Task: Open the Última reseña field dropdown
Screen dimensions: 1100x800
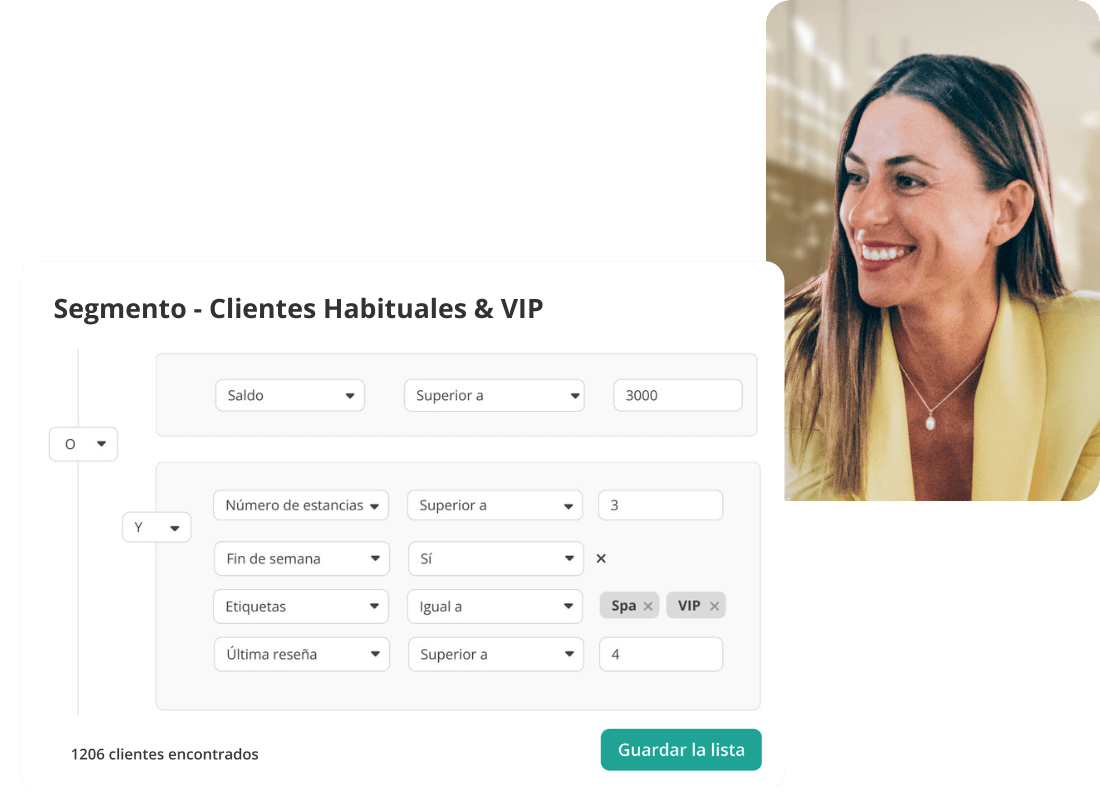Action: 302,654
